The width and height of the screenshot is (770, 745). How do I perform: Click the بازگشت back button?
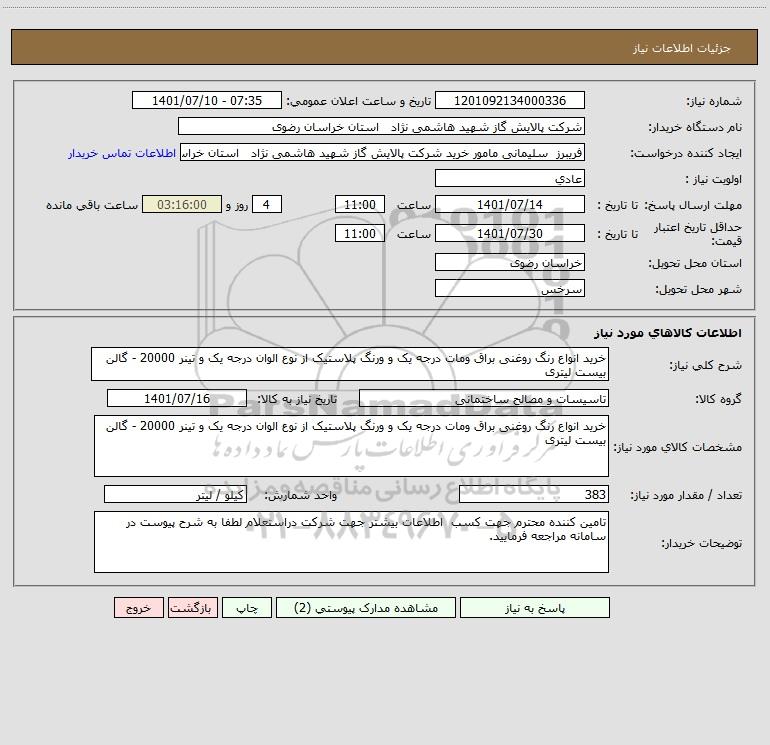[192, 607]
